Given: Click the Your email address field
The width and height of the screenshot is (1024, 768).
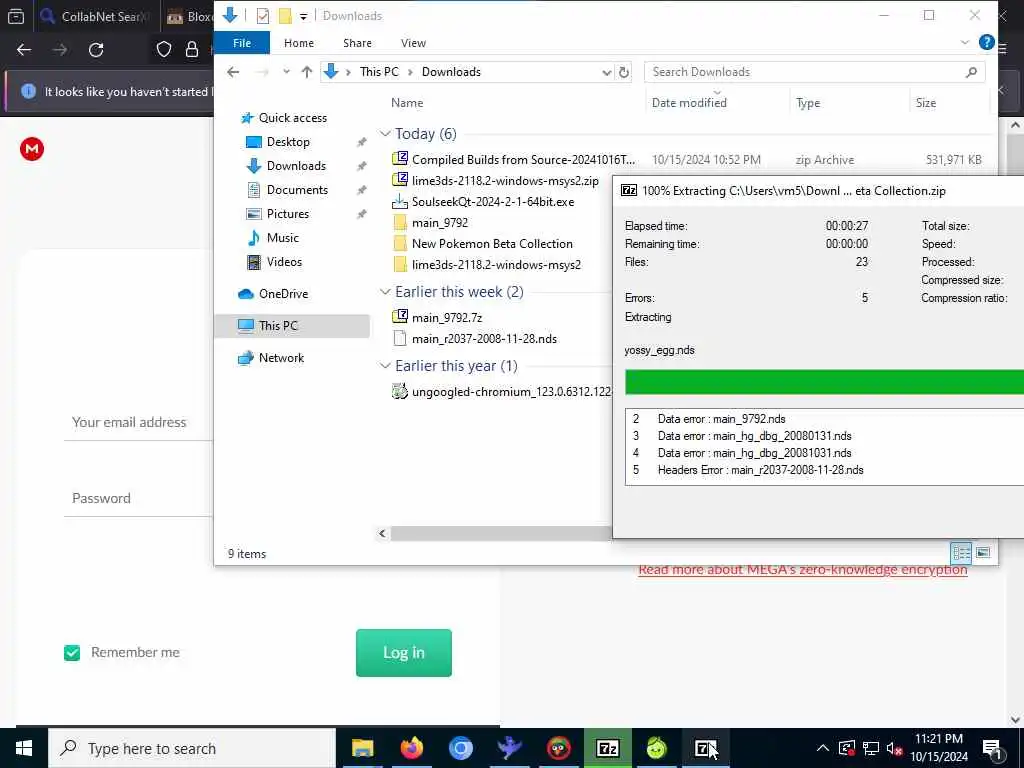Looking at the screenshot, I should point(138,422).
